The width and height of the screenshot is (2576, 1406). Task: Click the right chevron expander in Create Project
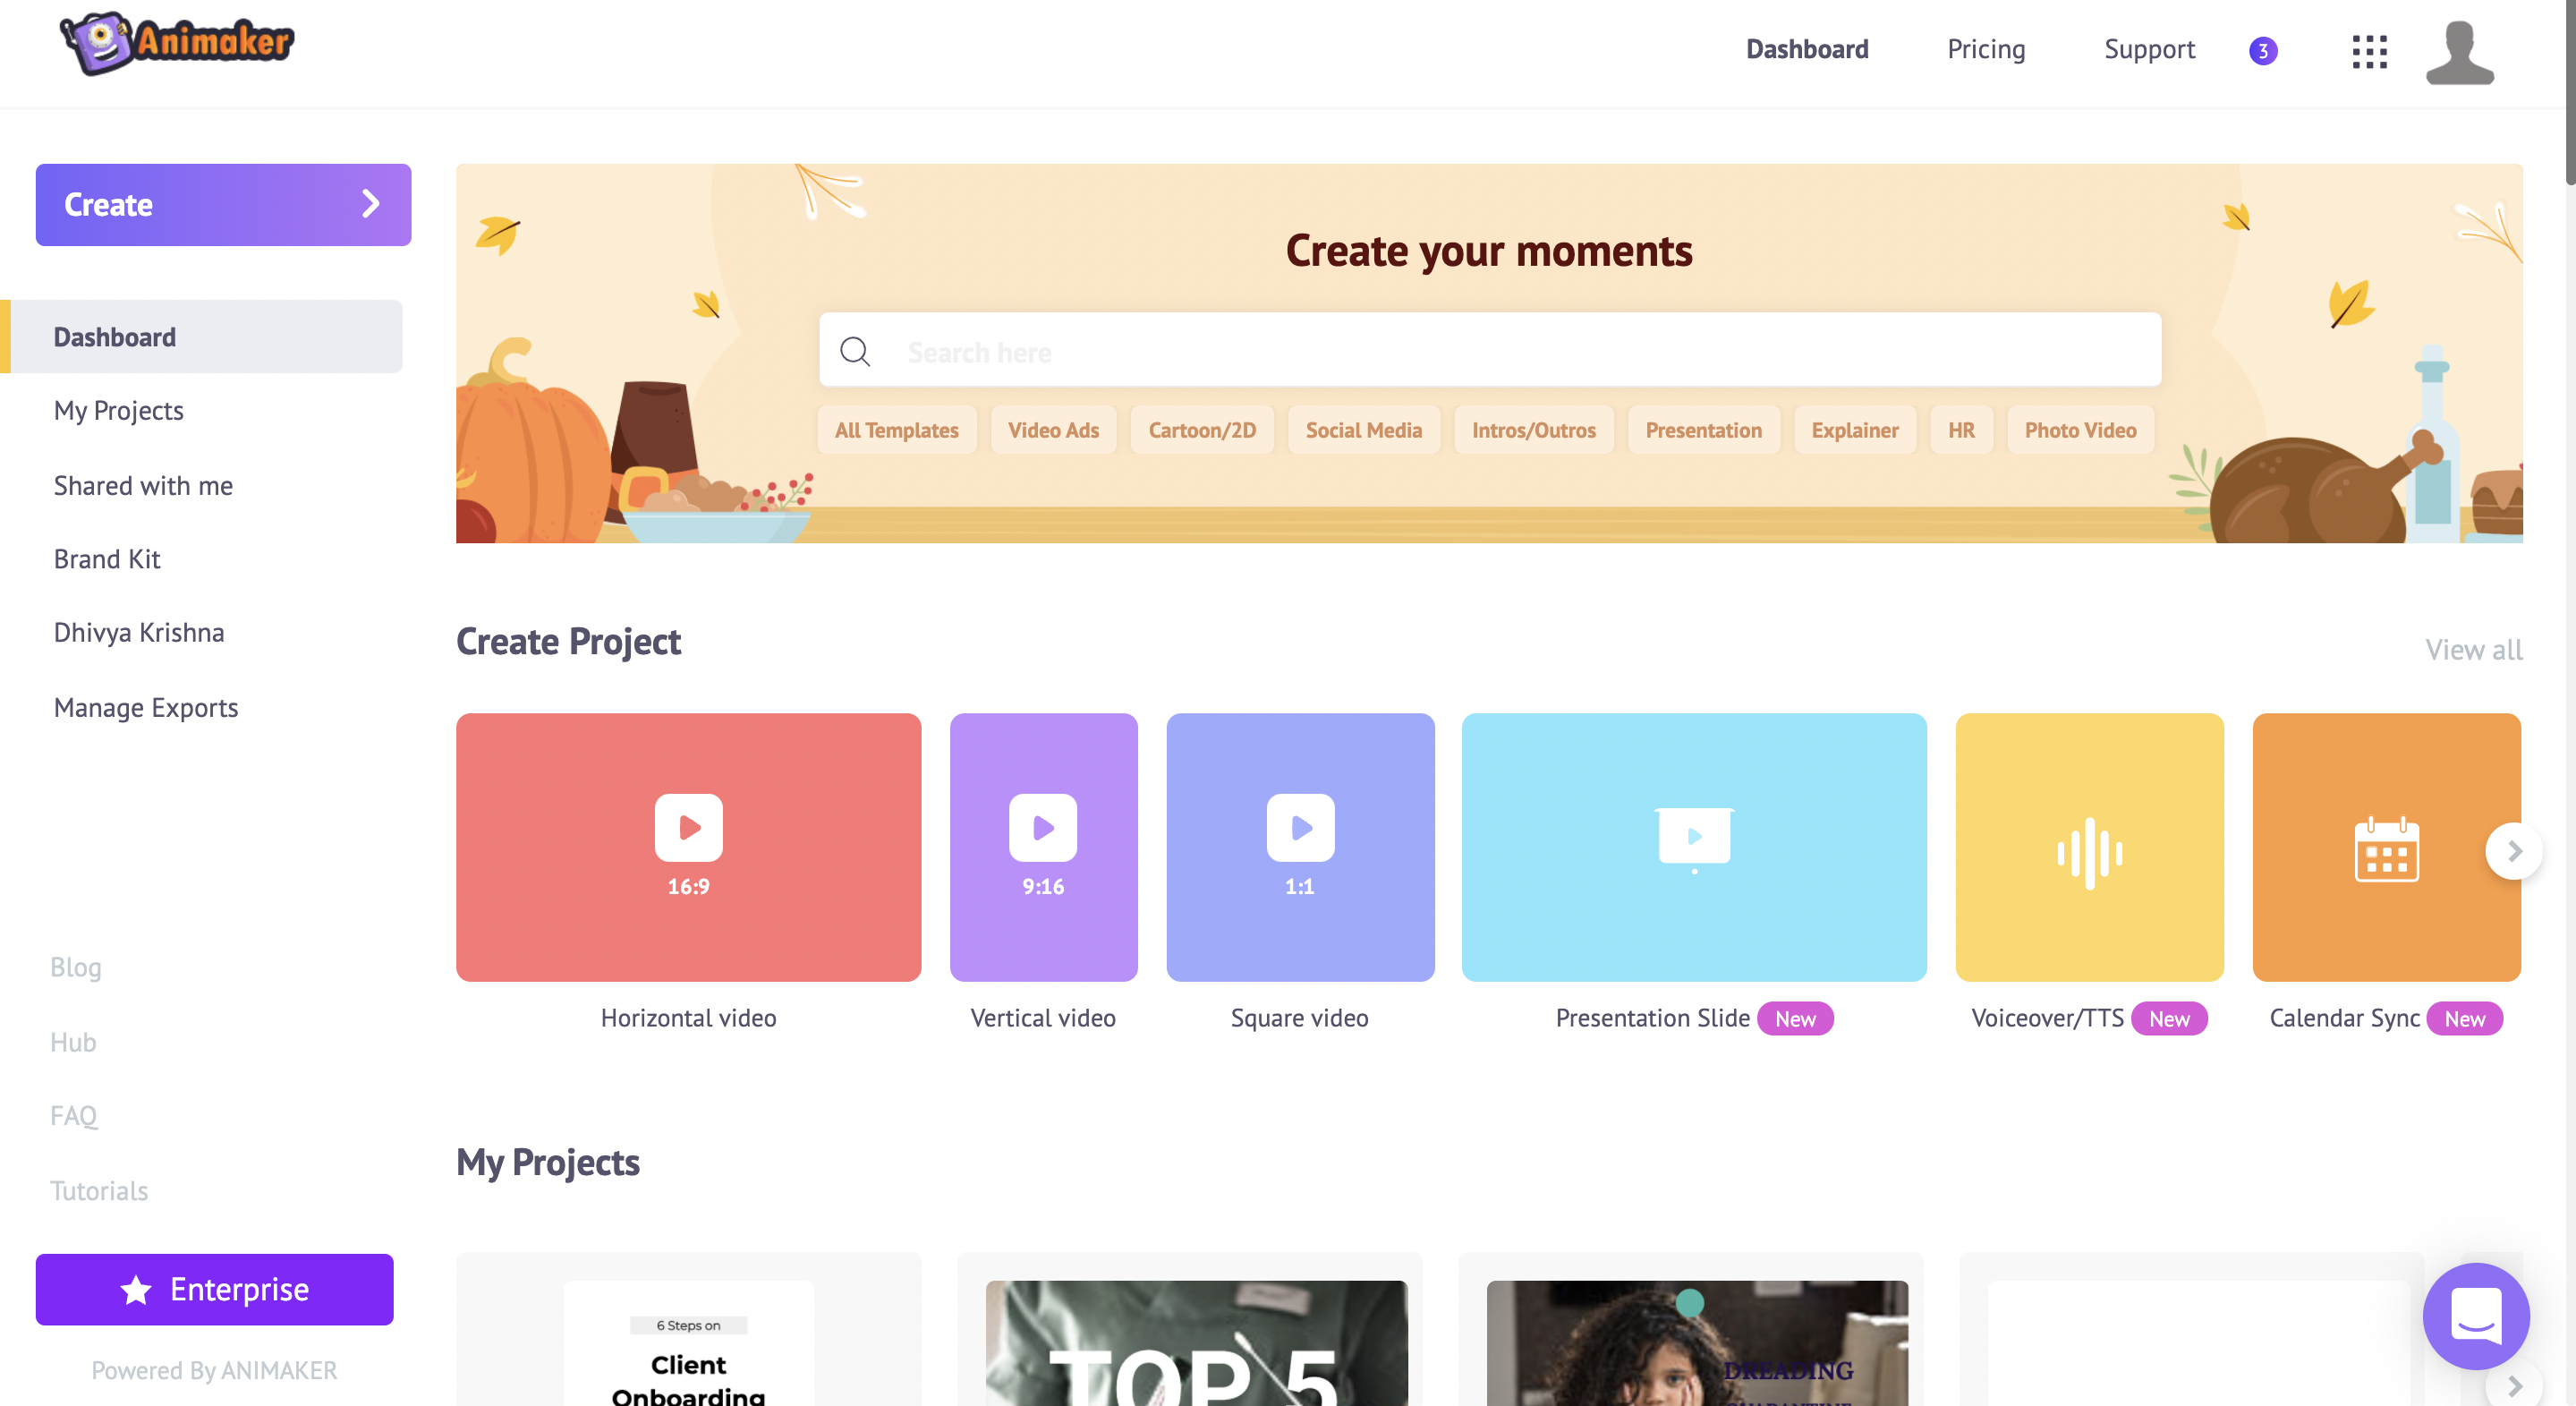[x=2513, y=850]
